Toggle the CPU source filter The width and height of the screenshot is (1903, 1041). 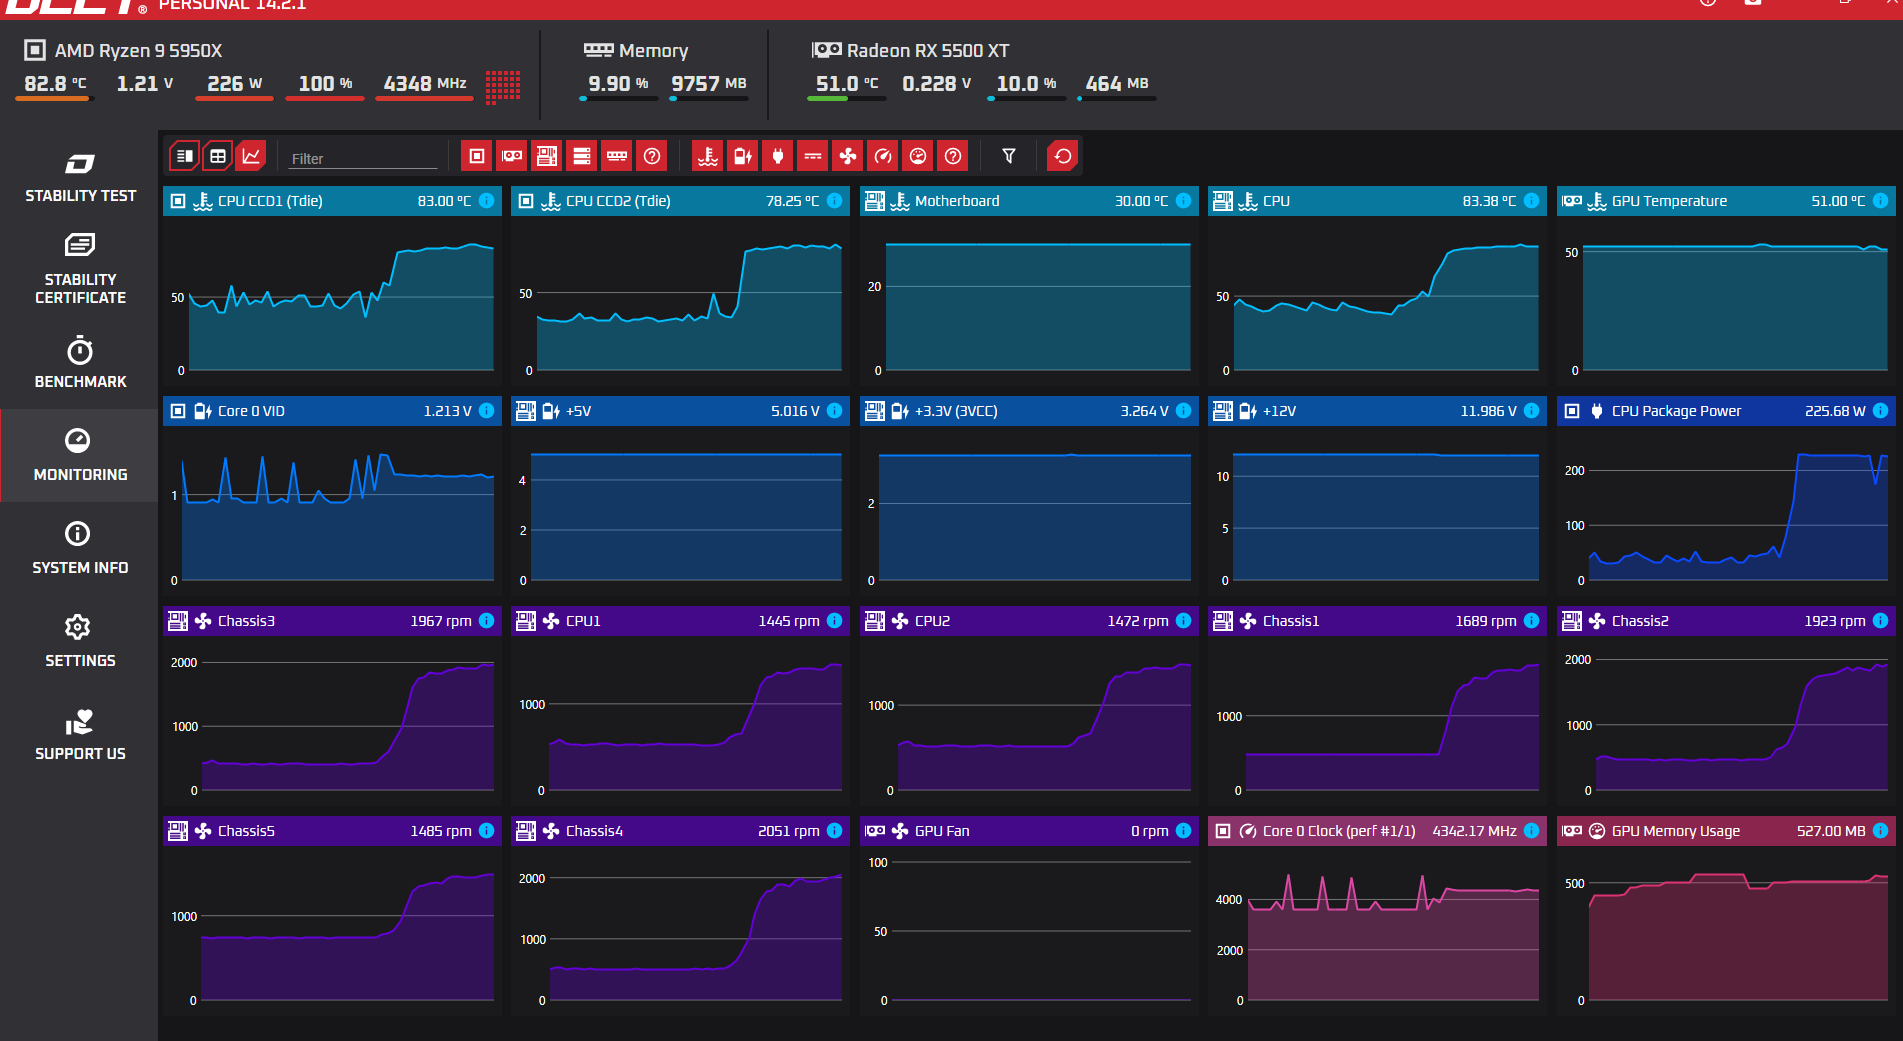477,156
